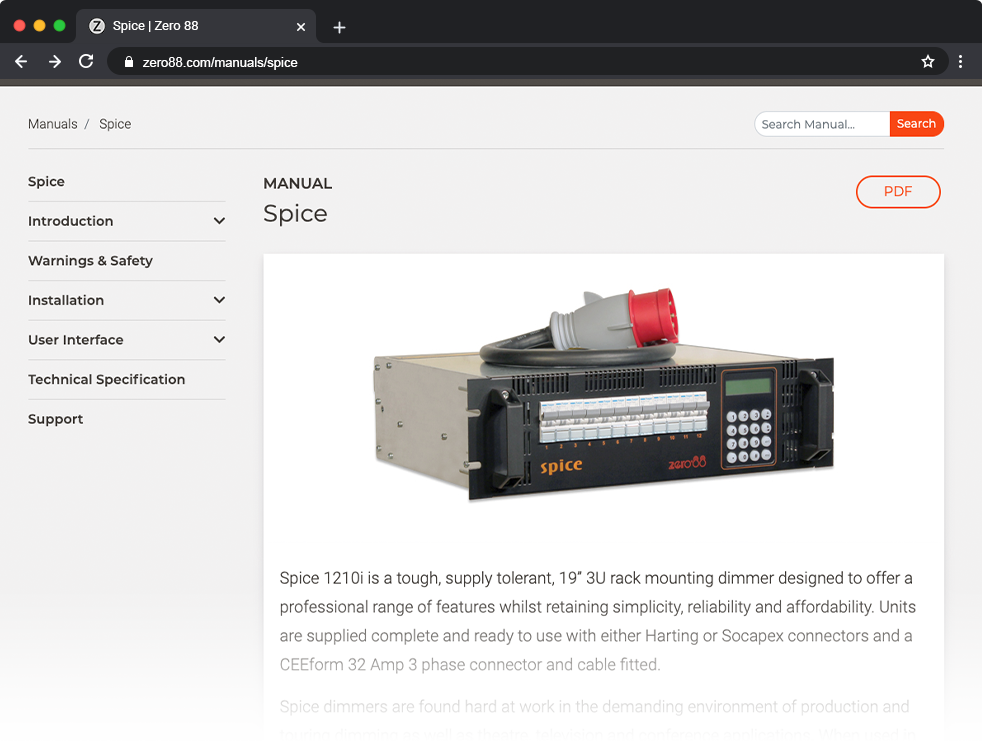Image resolution: width=982 pixels, height=747 pixels.
Task: Expand the Introduction section chevron
Action: coord(219,221)
